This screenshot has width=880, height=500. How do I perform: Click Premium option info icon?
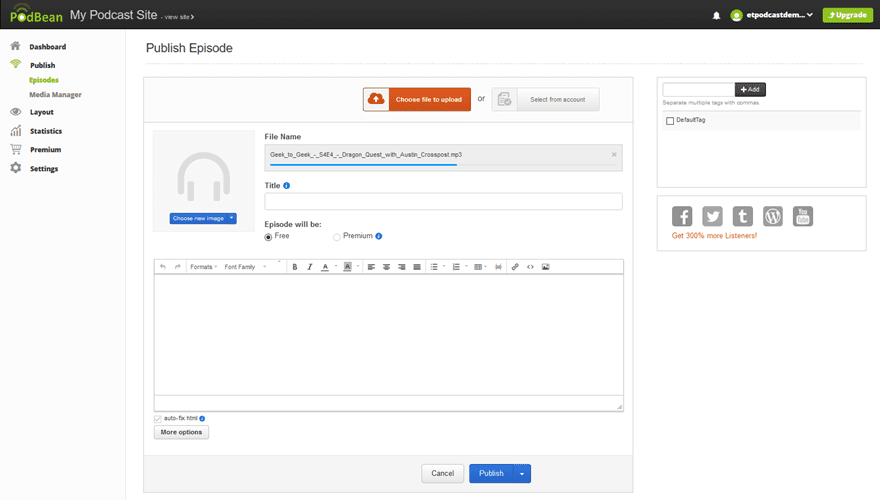379,236
